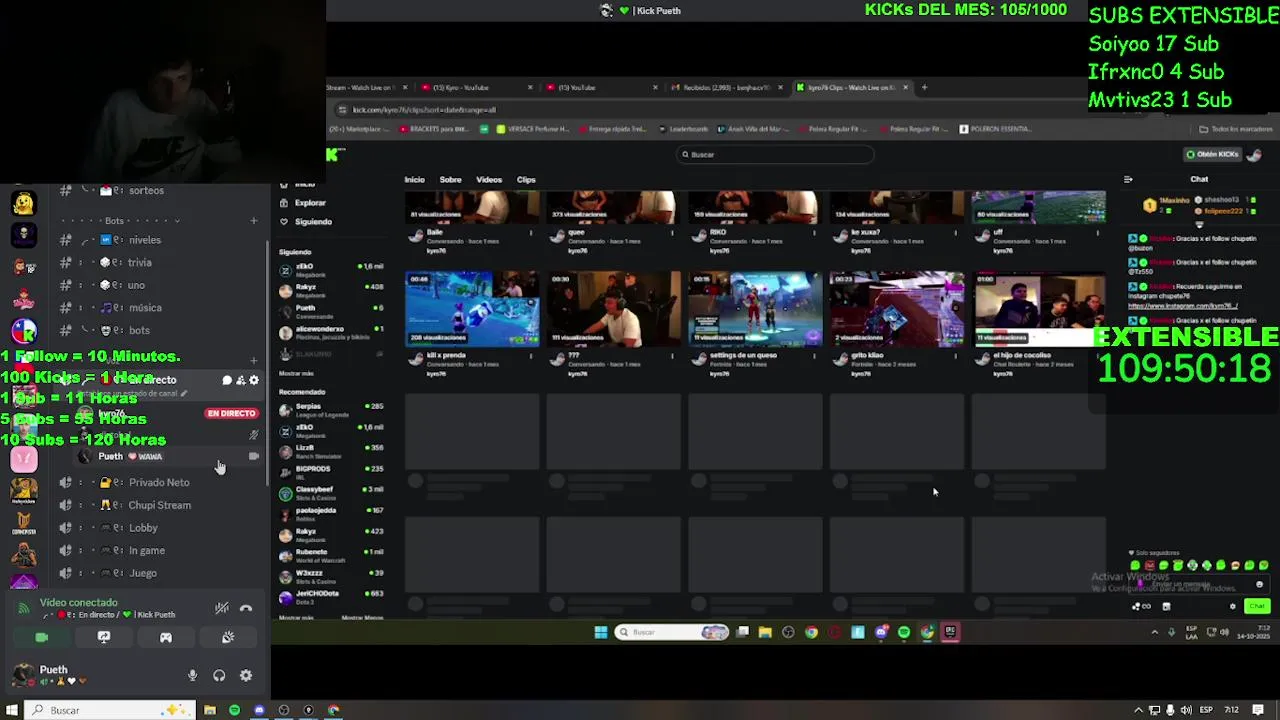Screen dimensions: 1280x720
Task: Open options menu for the Baile clip
Action: coord(531,232)
